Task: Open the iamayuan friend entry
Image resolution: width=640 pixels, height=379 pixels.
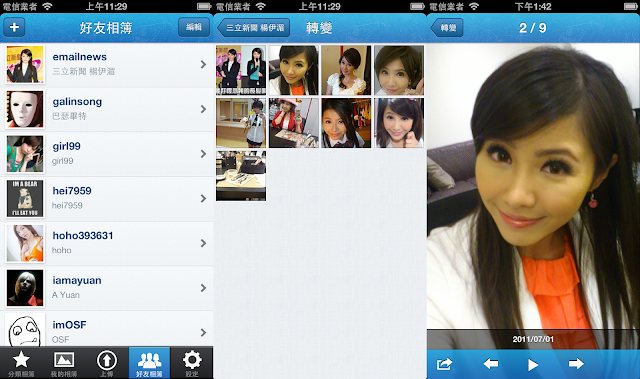Action: pos(107,288)
